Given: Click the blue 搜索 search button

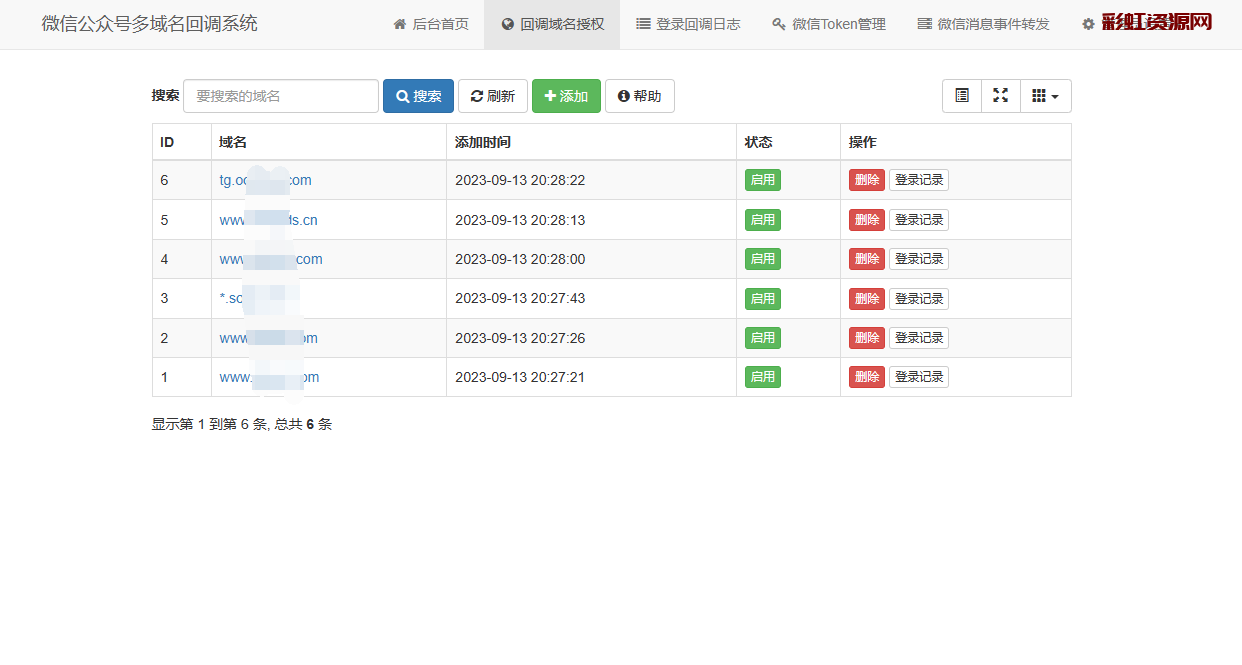Looking at the screenshot, I should tap(418, 96).
